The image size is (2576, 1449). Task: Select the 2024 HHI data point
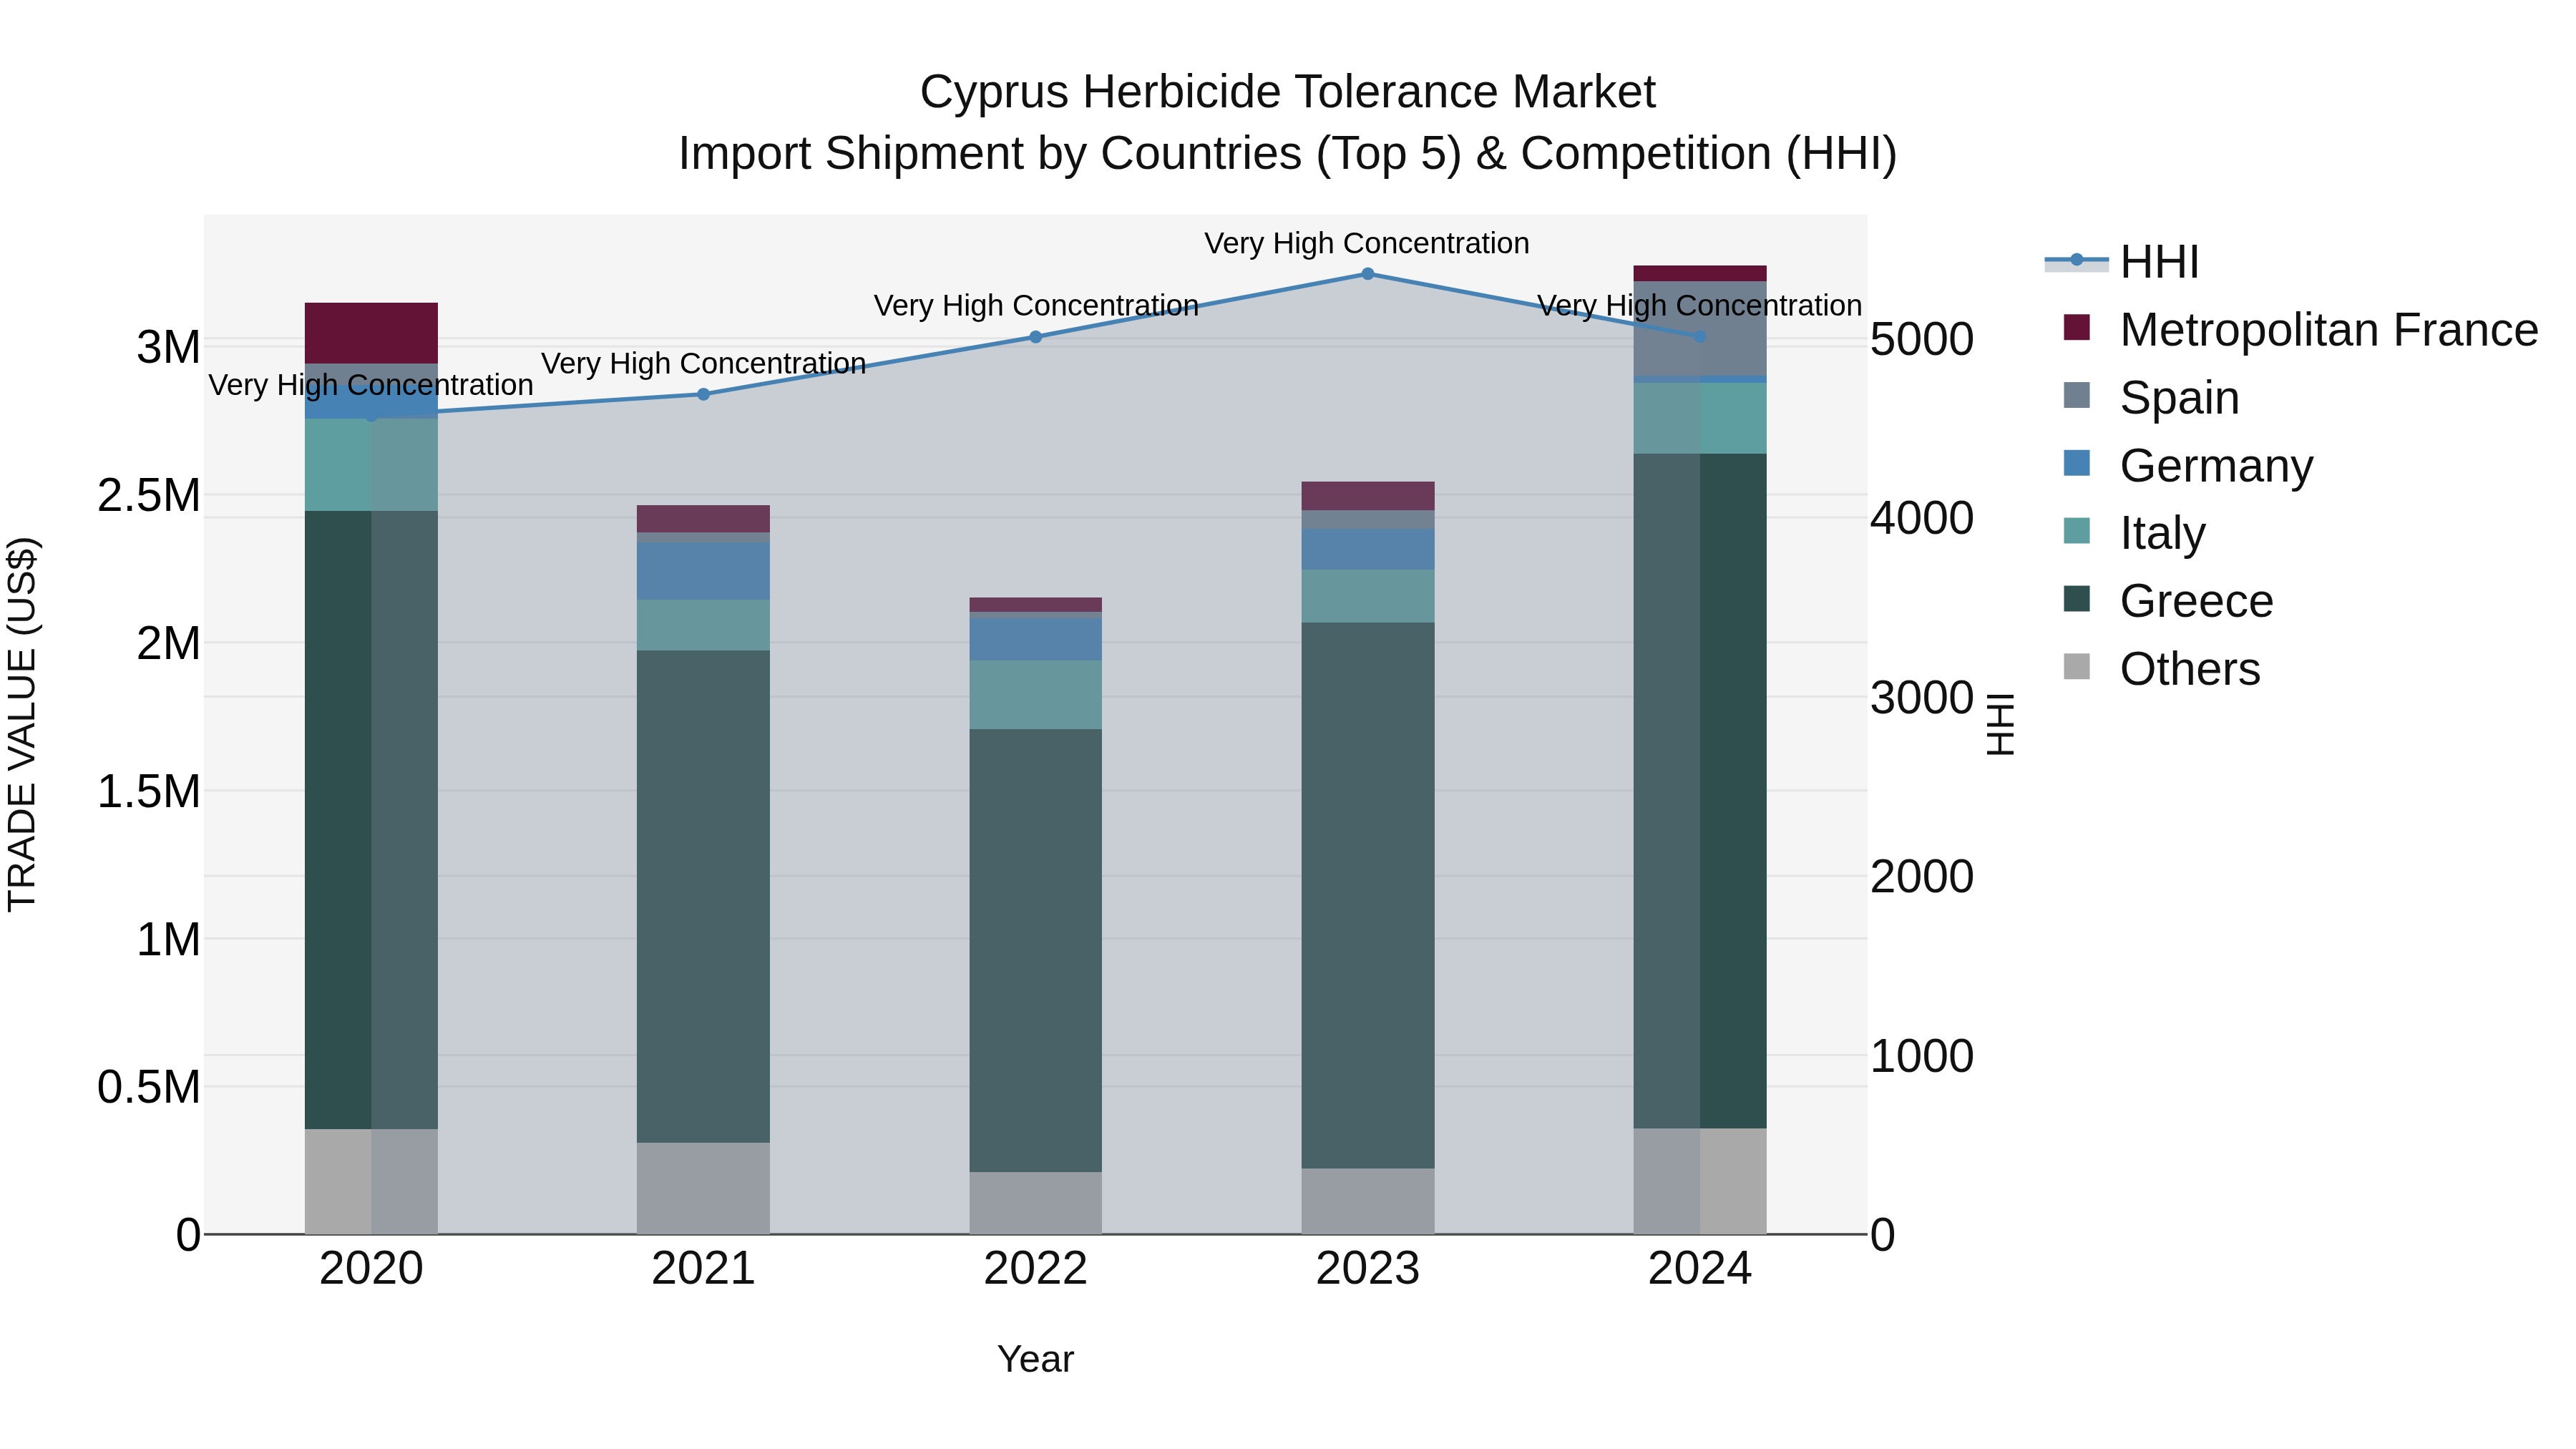pos(1700,337)
